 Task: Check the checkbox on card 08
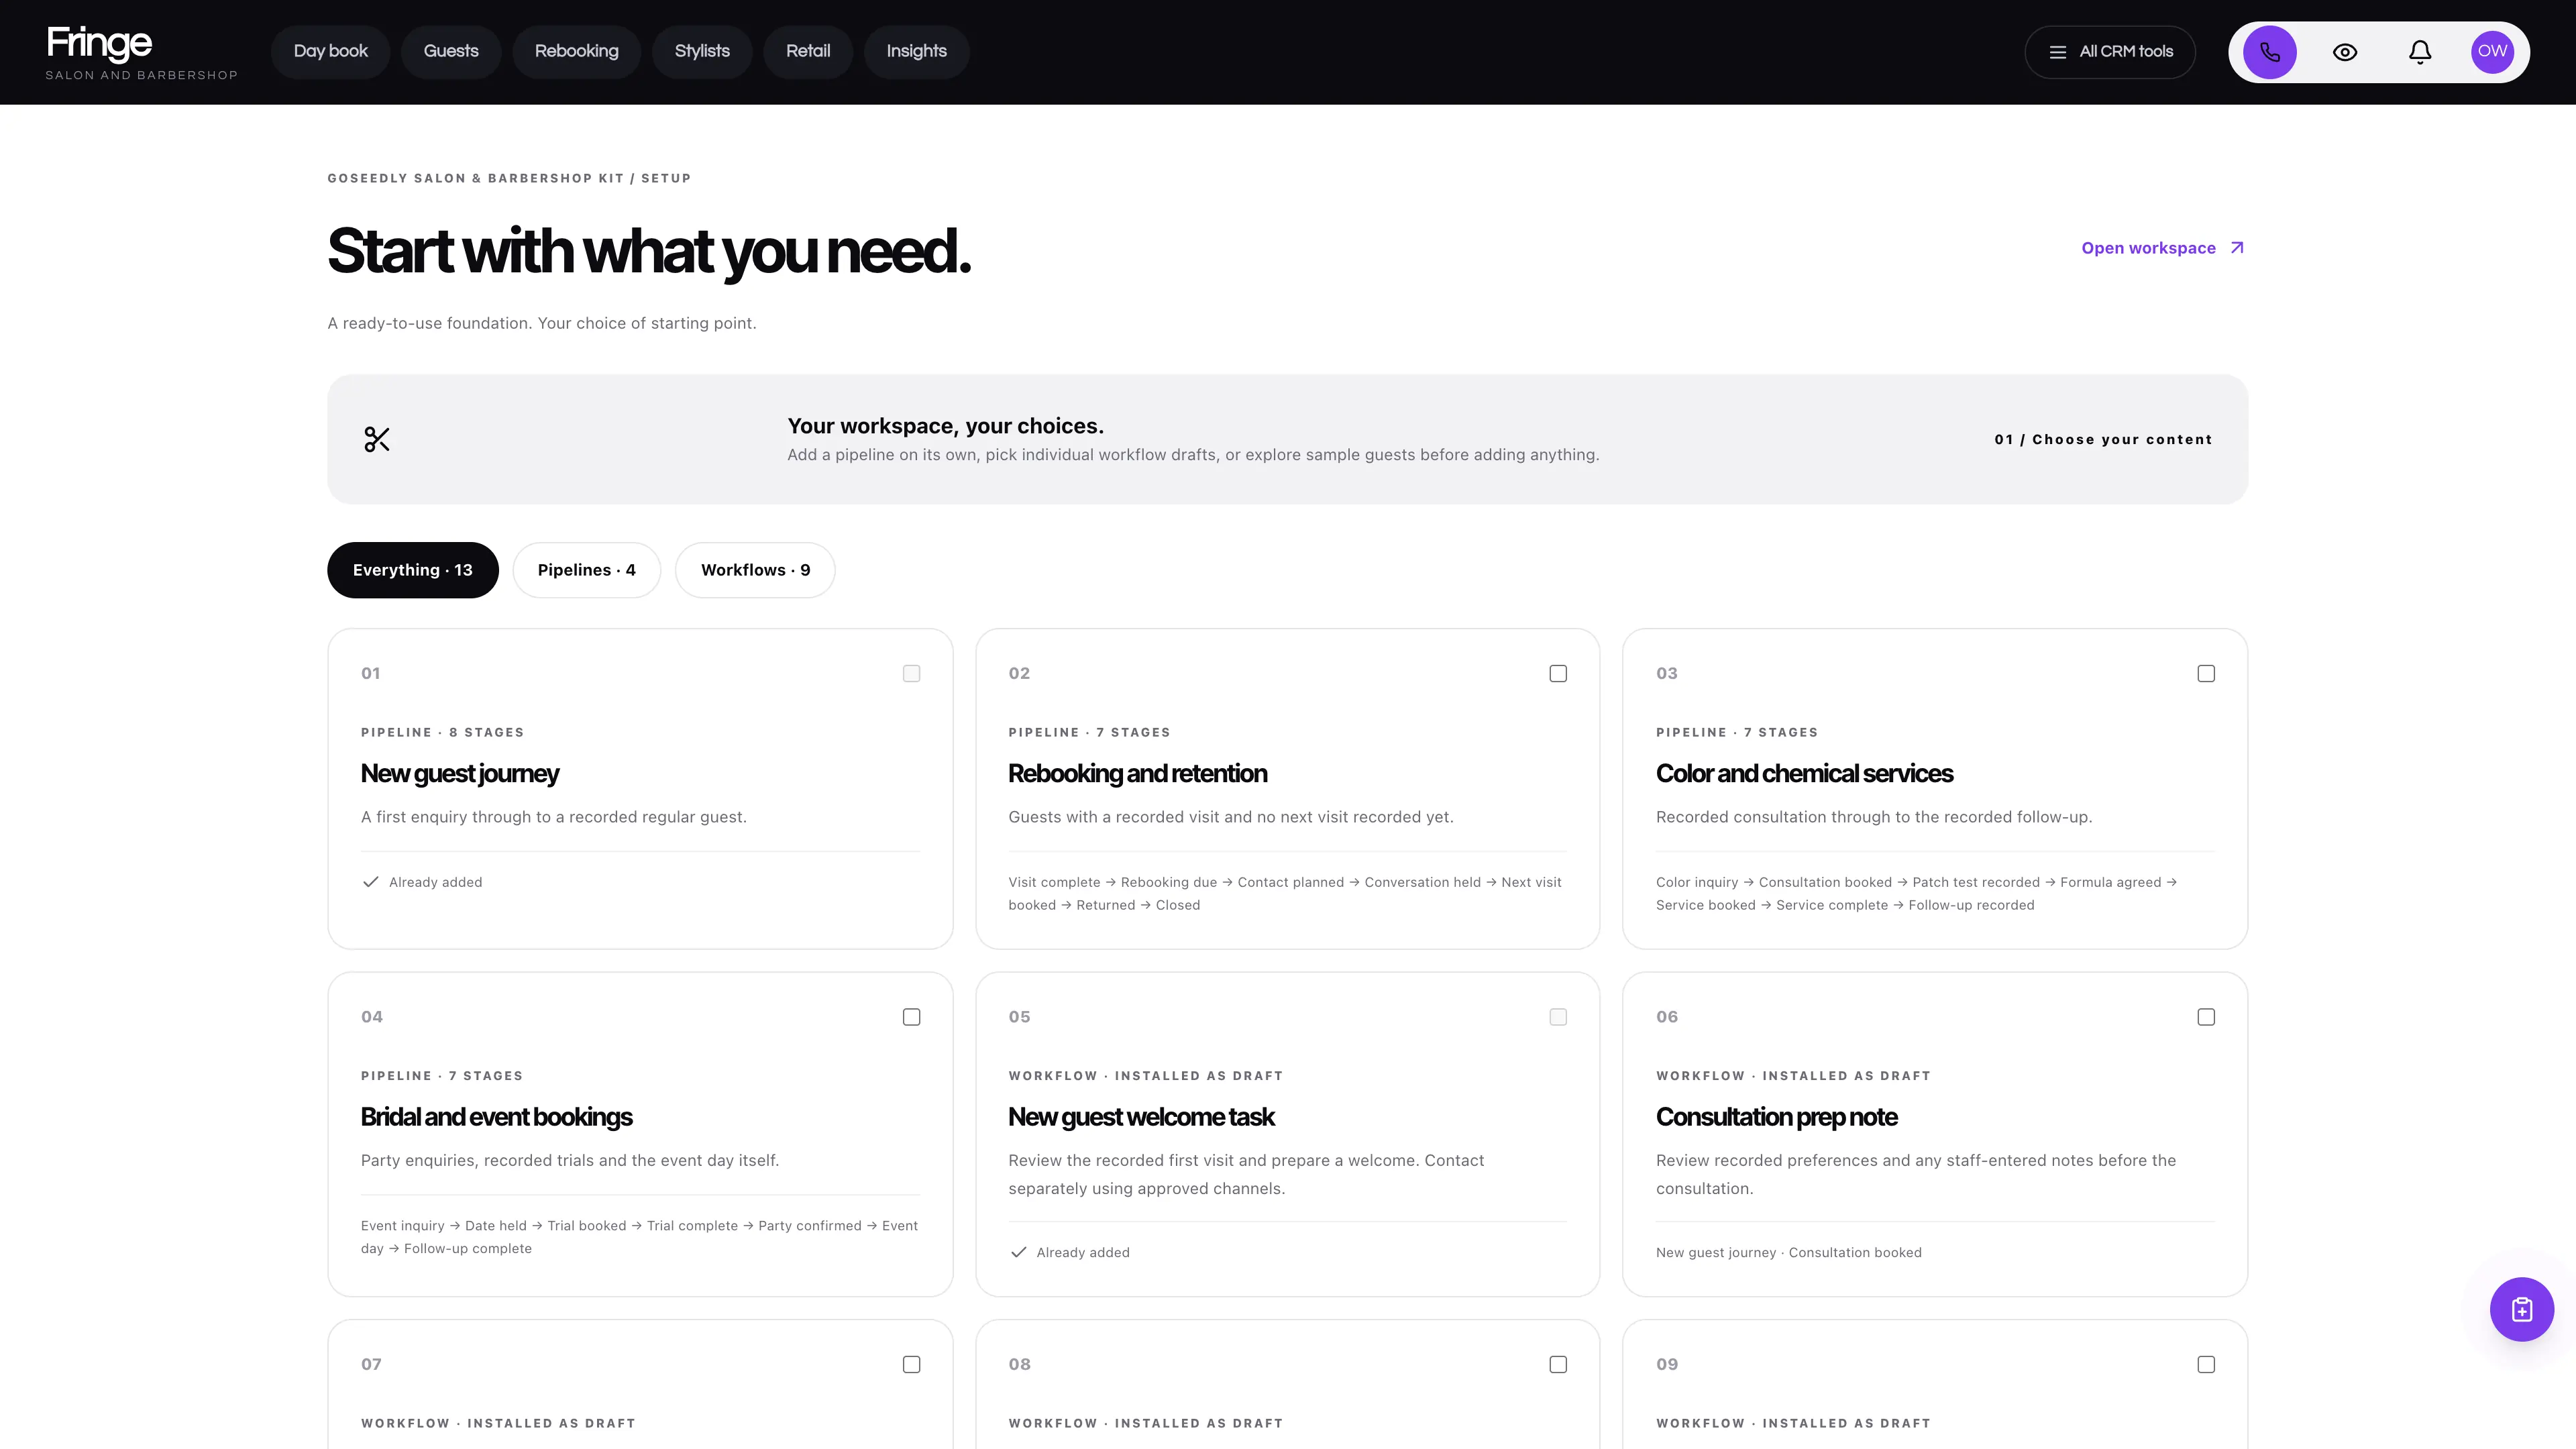pos(1558,1364)
